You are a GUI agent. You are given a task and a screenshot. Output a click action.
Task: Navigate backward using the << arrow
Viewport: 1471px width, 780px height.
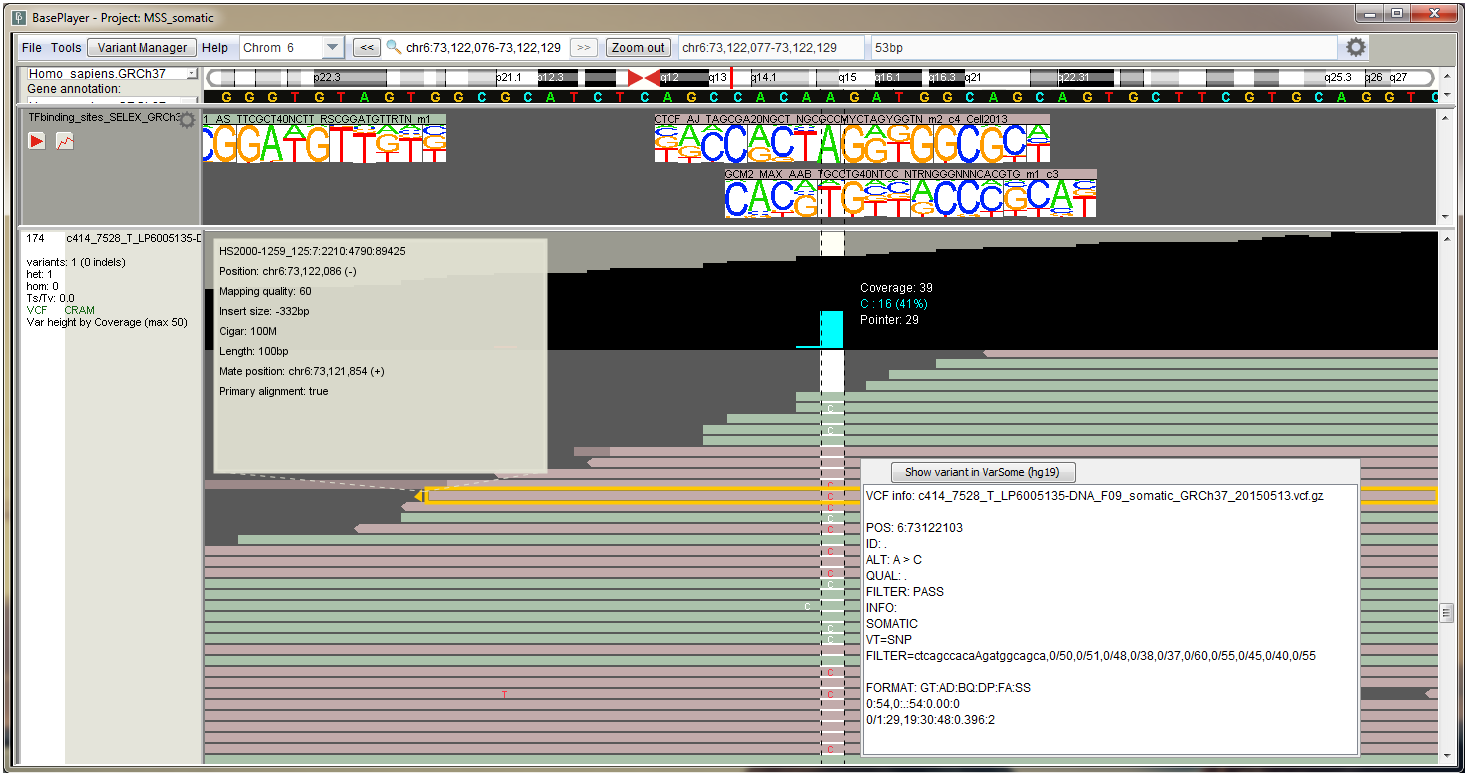[367, 46]
